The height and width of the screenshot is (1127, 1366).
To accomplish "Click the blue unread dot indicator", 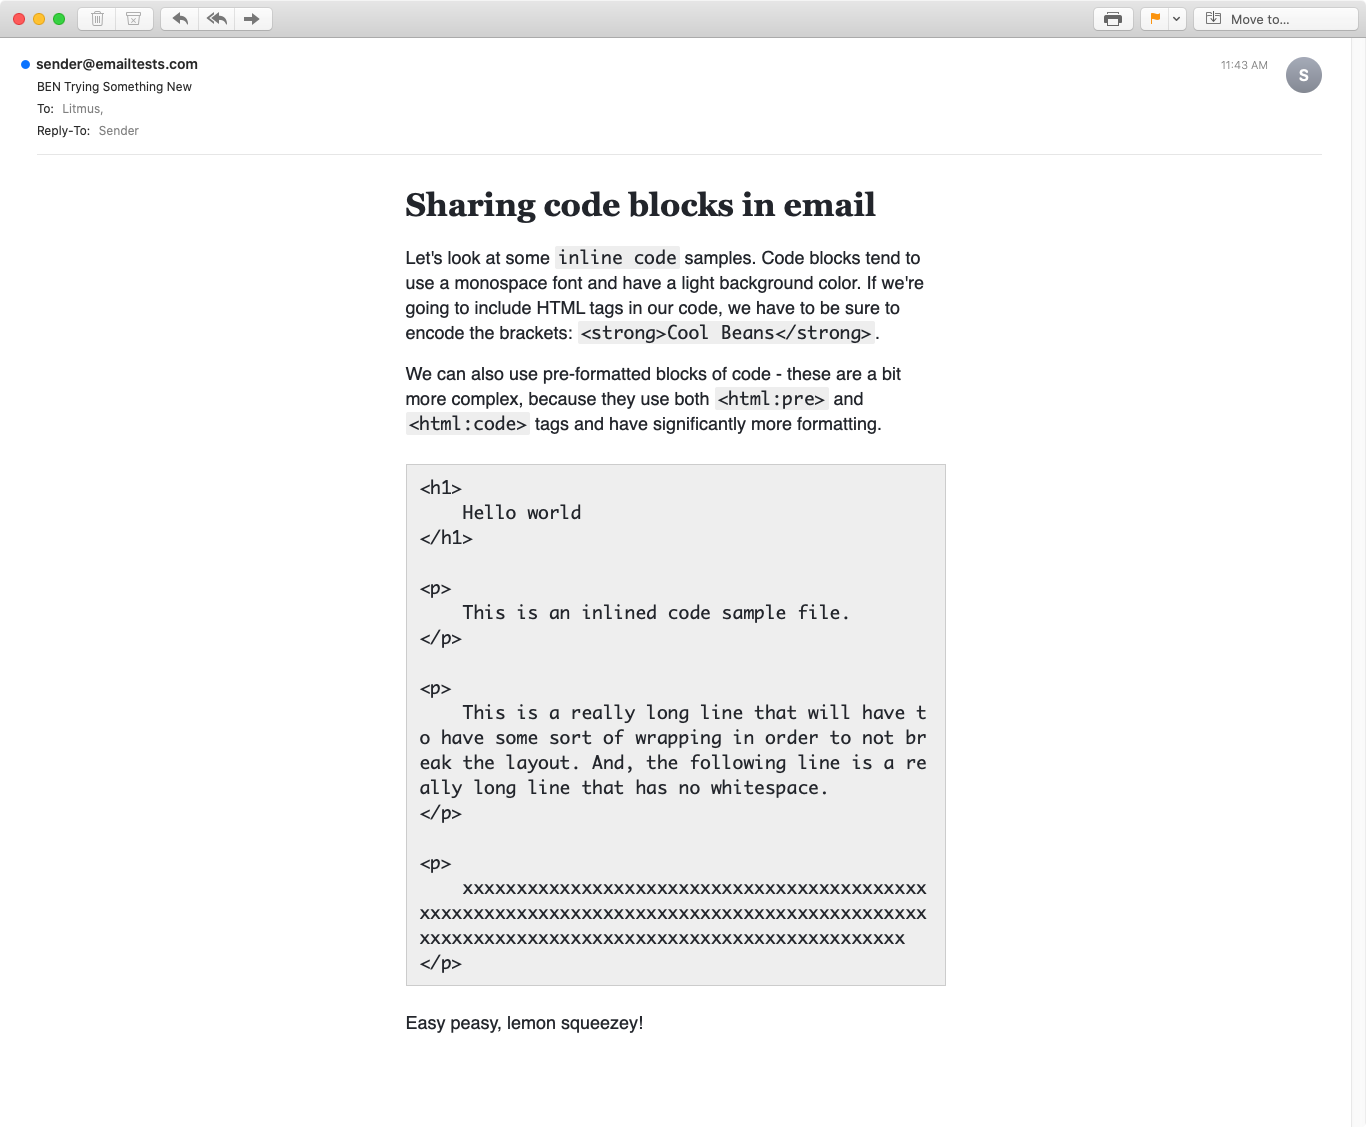I will (25, 64).
